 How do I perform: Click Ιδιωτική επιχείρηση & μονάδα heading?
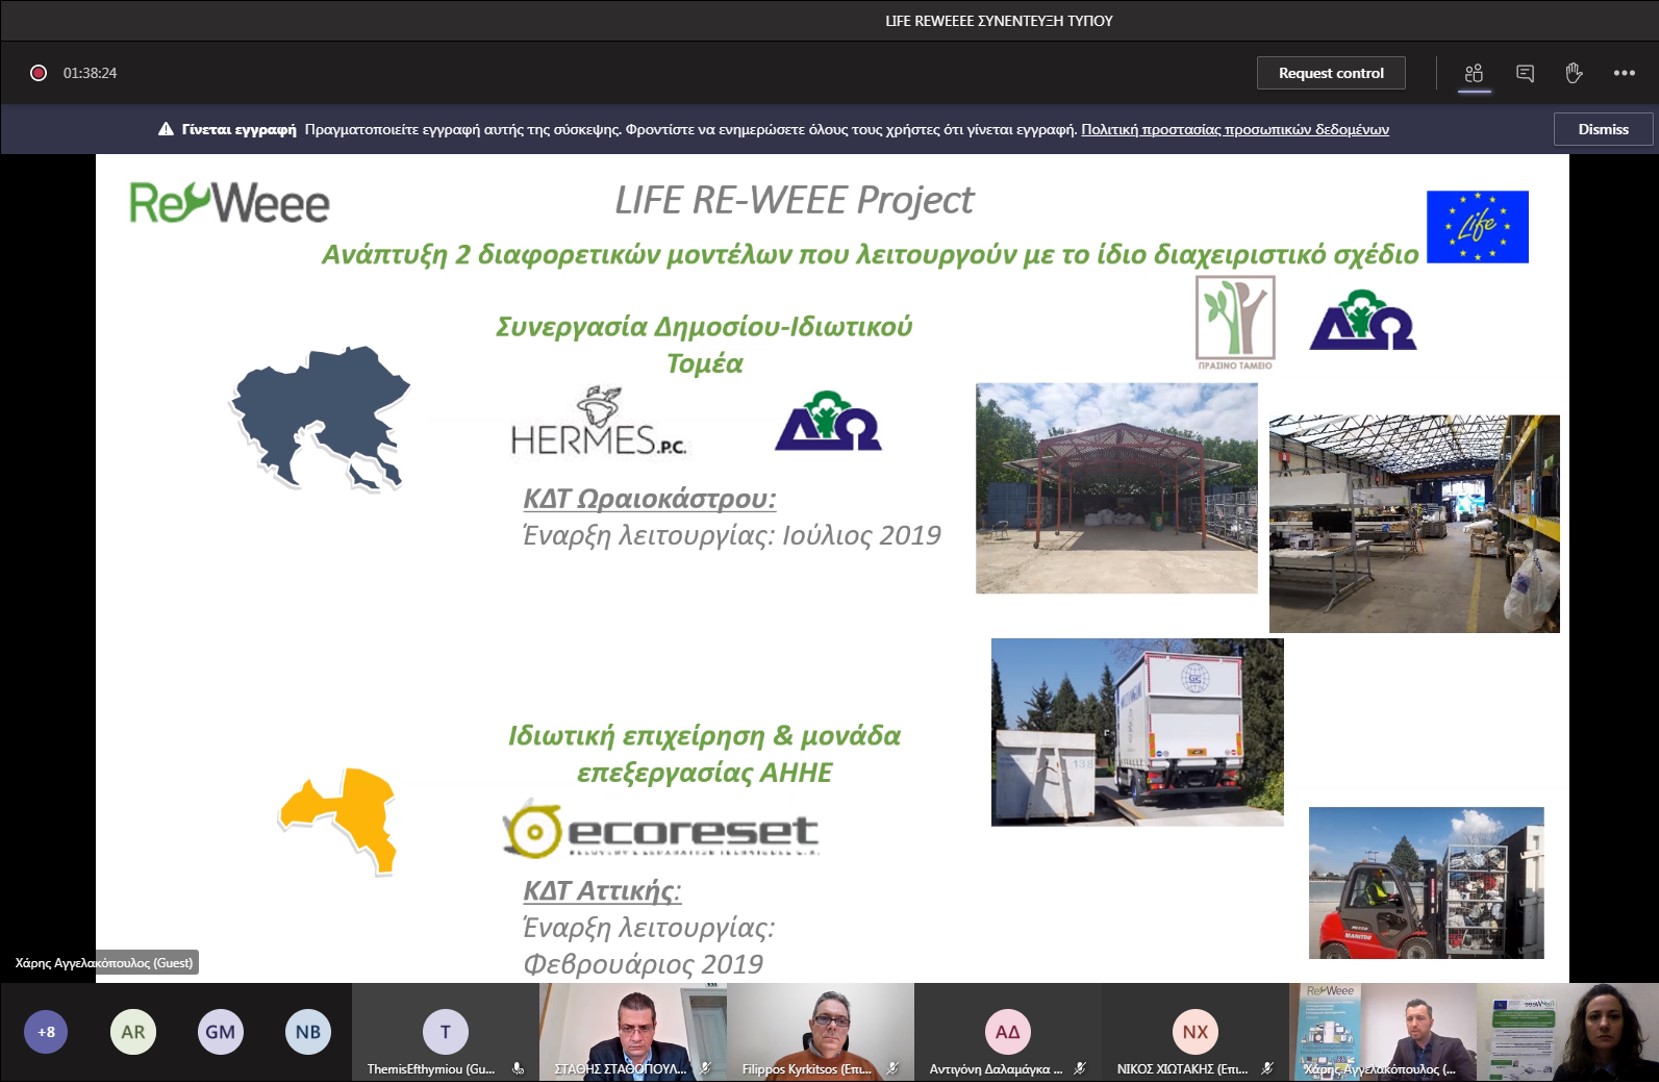tap(704, 753)
